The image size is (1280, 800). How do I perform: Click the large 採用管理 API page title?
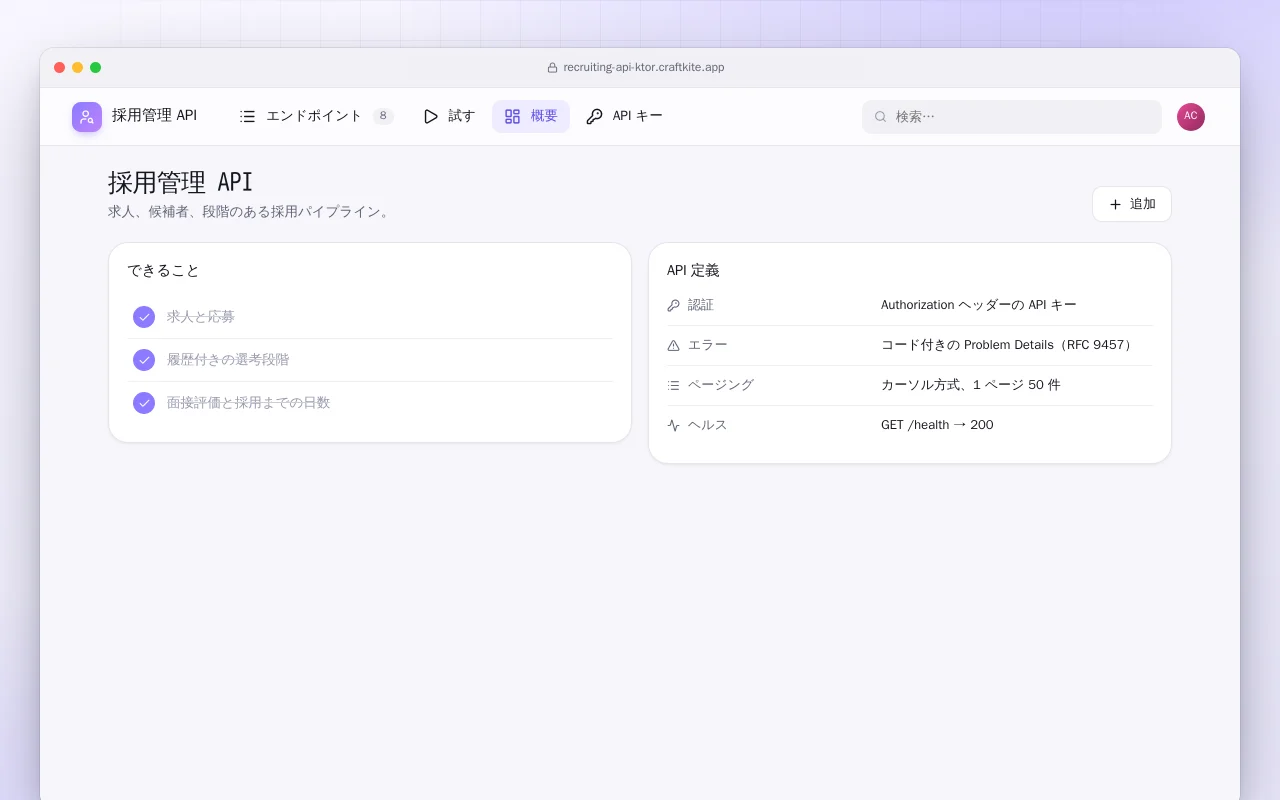181,182
